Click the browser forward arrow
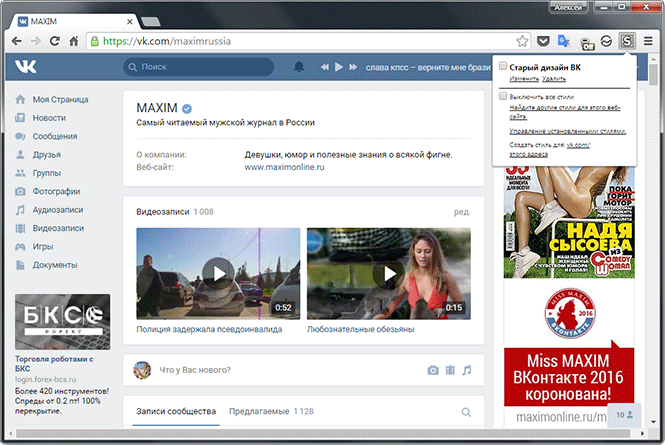This screenshot has width=665, height=445. tap(36, 41)
